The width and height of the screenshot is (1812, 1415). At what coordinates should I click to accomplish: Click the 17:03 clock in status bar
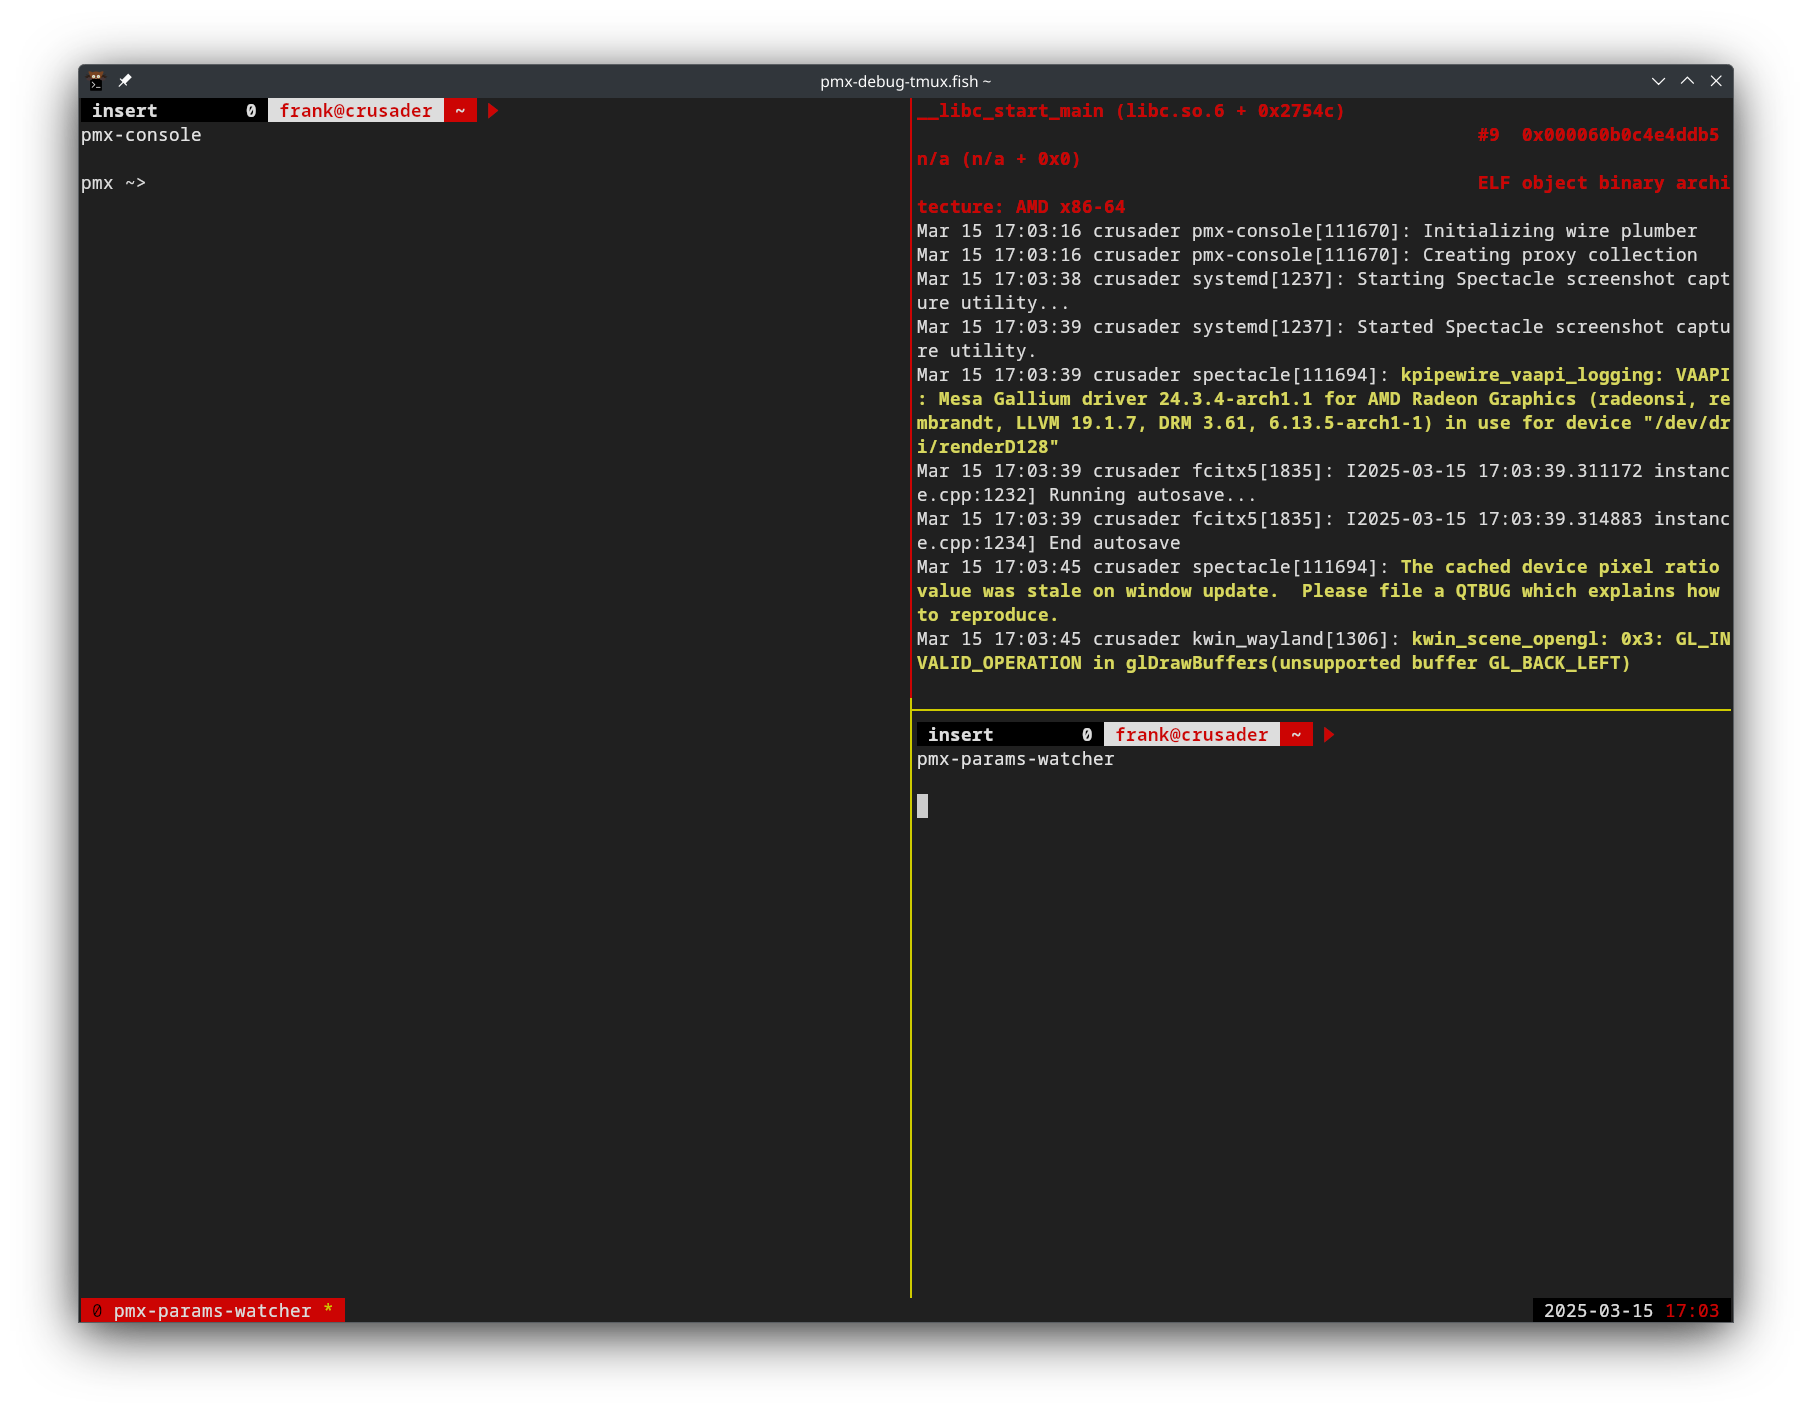pyautogui.click(x=1692, y=1310)
